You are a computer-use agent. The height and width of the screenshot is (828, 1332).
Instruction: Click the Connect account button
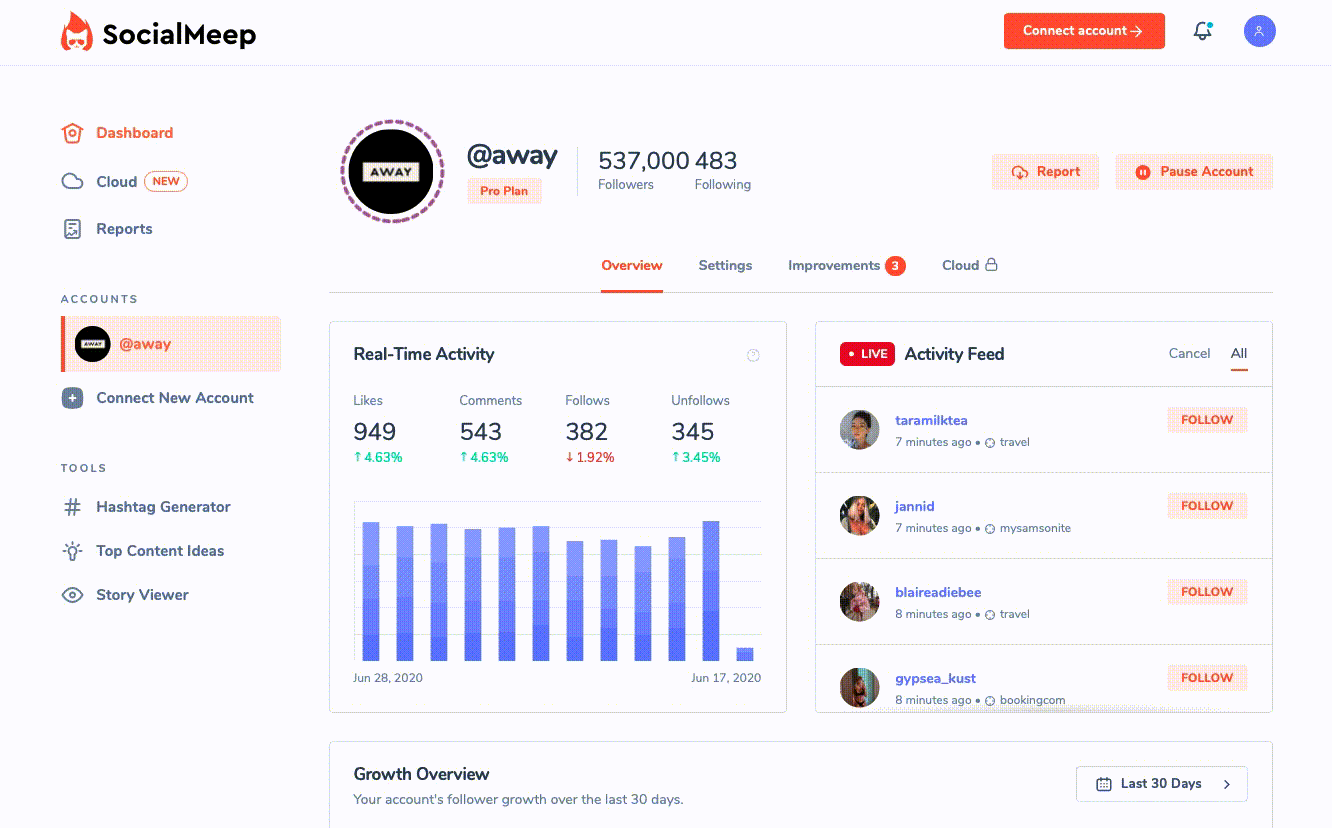pyautogui.click(x=1084, y=31)
